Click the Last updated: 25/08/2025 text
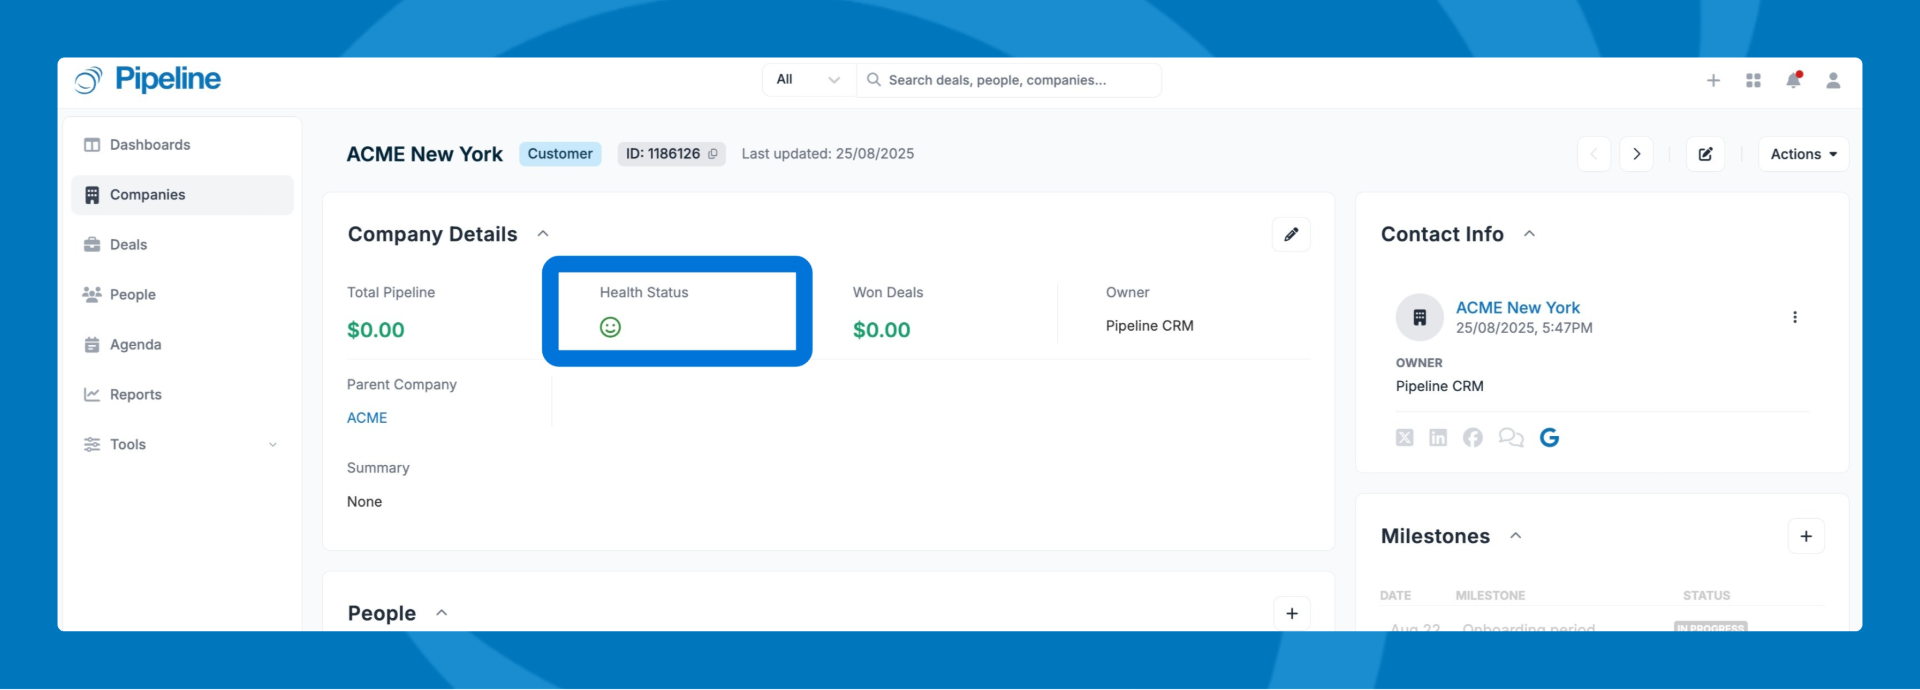Screen dimensions: 1920x690 828,154
